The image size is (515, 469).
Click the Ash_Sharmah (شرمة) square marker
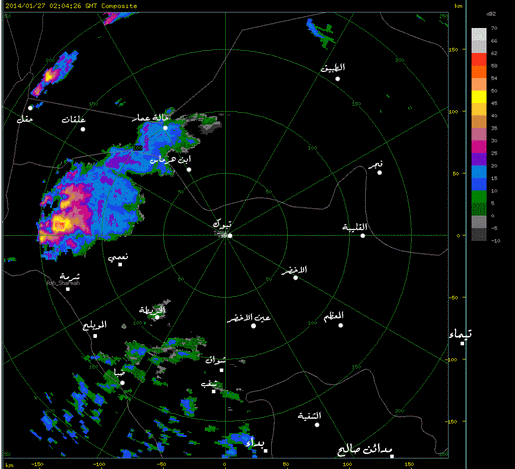68,289
